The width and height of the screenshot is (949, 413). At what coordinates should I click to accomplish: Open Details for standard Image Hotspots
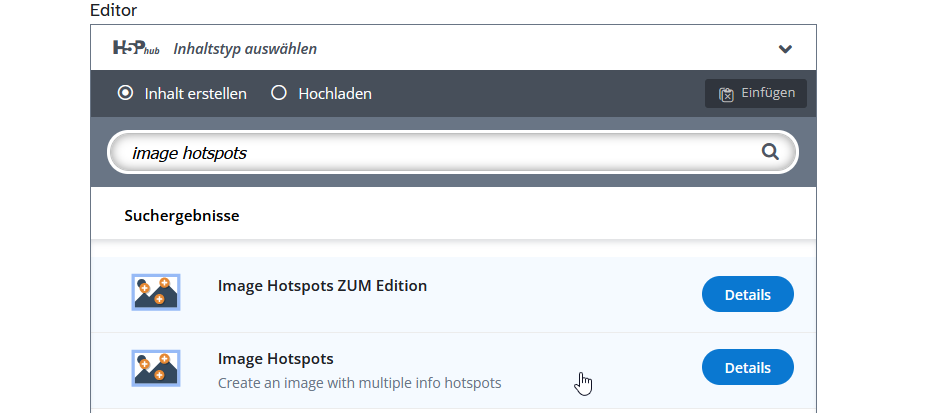click(747, 368)
